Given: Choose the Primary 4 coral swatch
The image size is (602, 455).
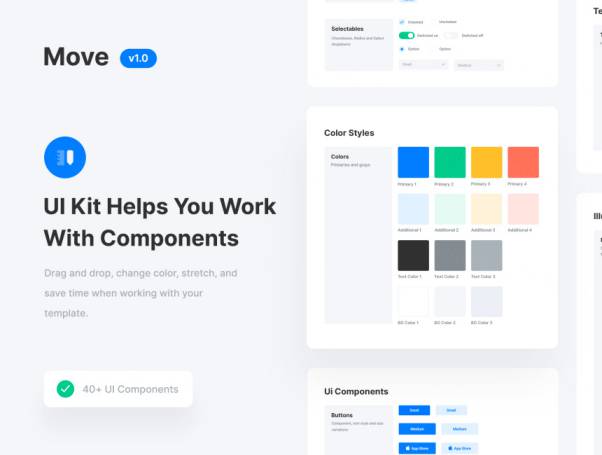Looking at the screenshot, I should 523,162.
